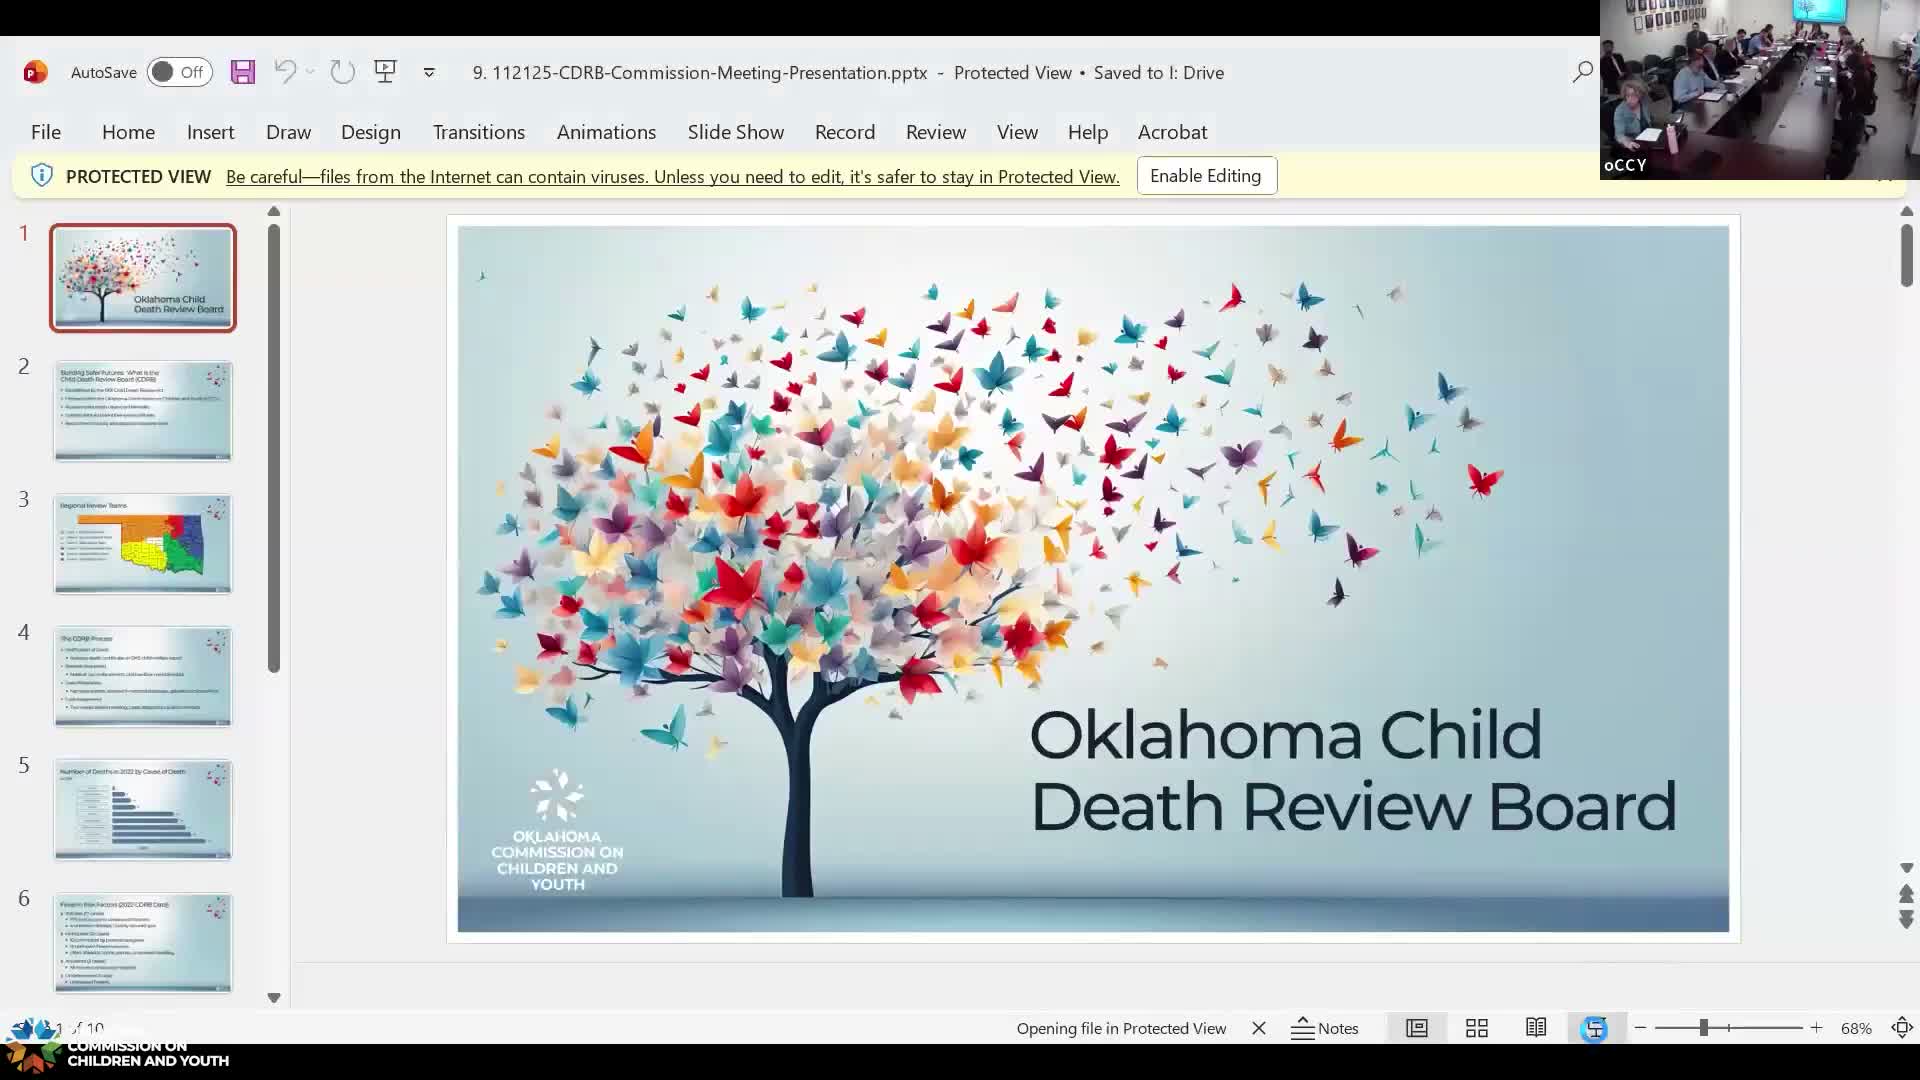The height and width of the screenshot is (1080, 1920).
Task: Expand the Quick Access Toolbar customization dropdown
Action: [x=428, y=72]
